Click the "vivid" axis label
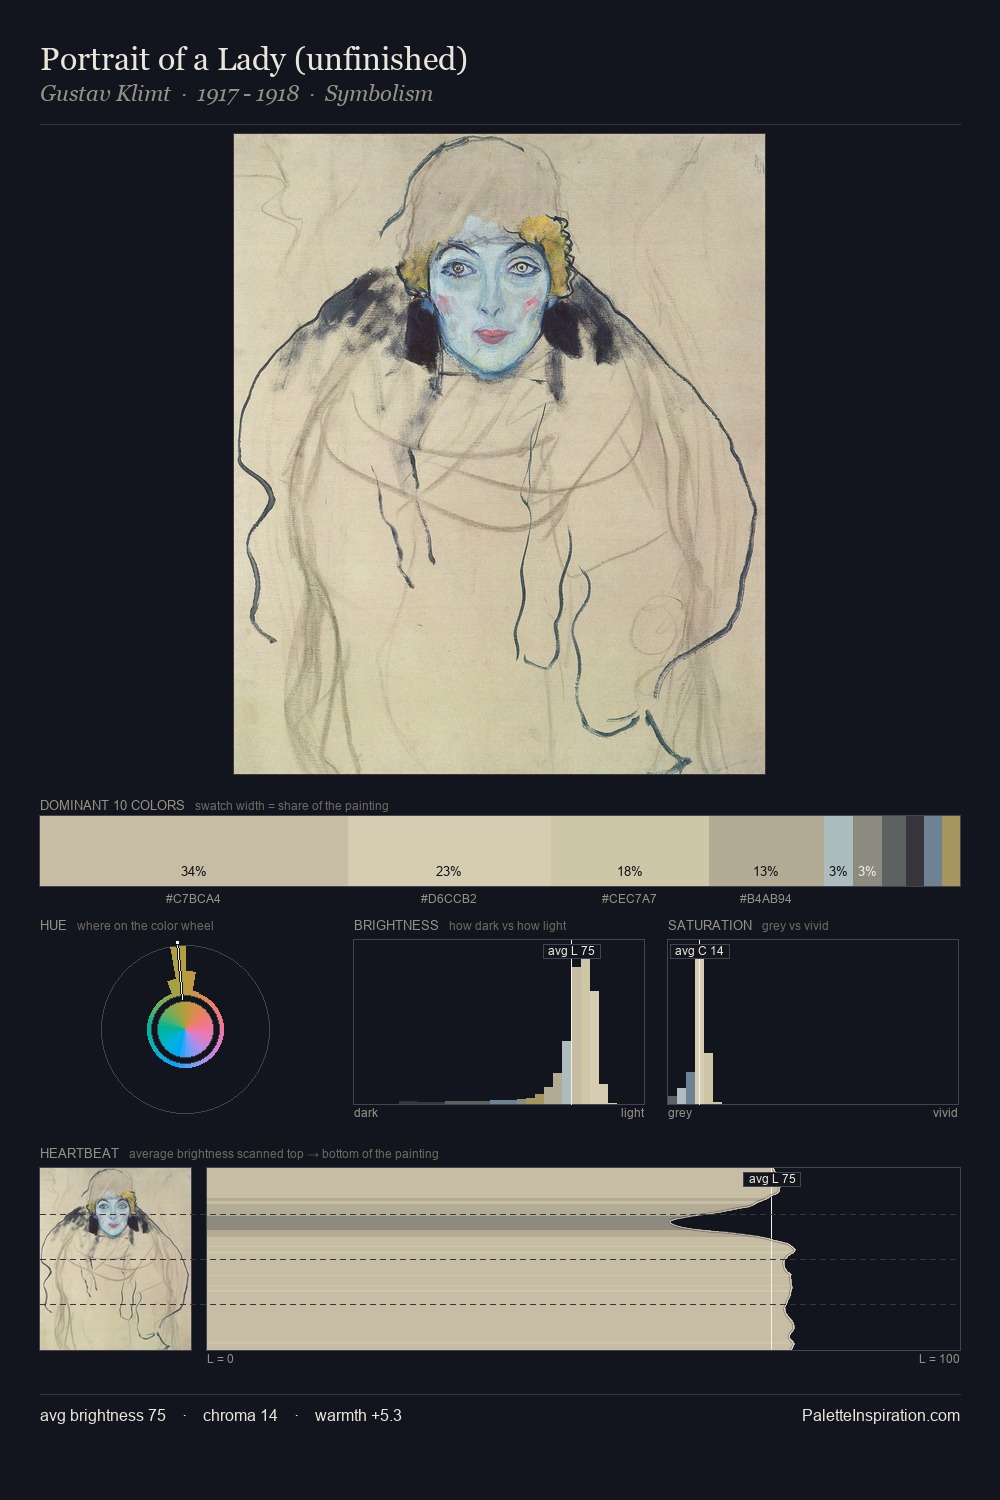 tap(945, 1113)
